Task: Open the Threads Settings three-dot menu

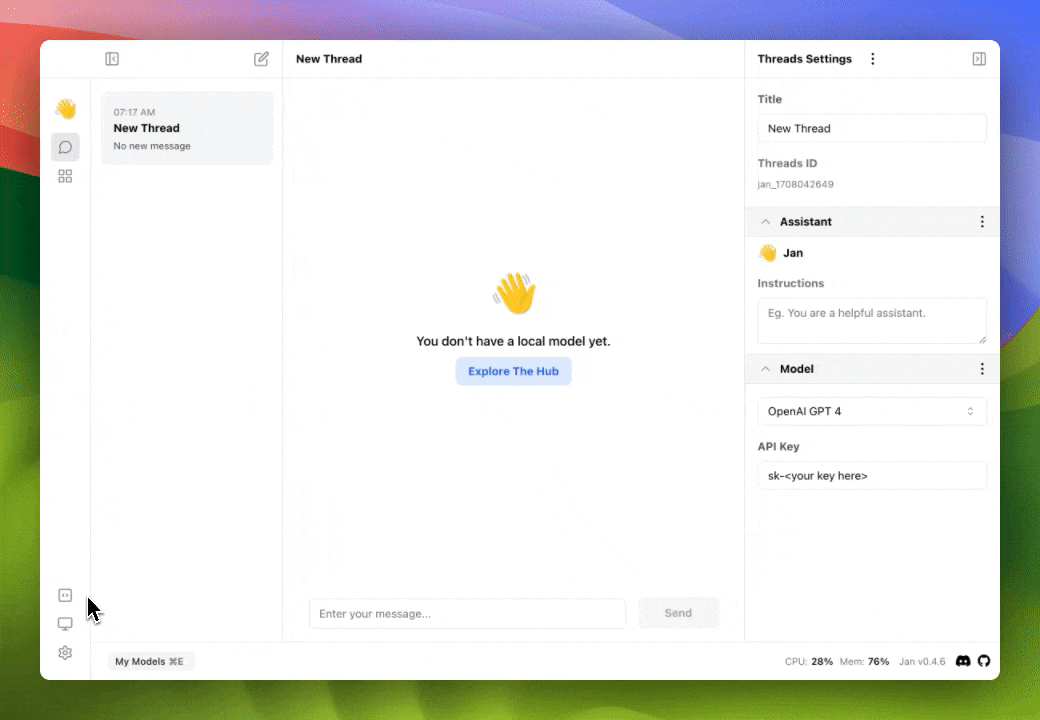Action: tap(873, 59)
